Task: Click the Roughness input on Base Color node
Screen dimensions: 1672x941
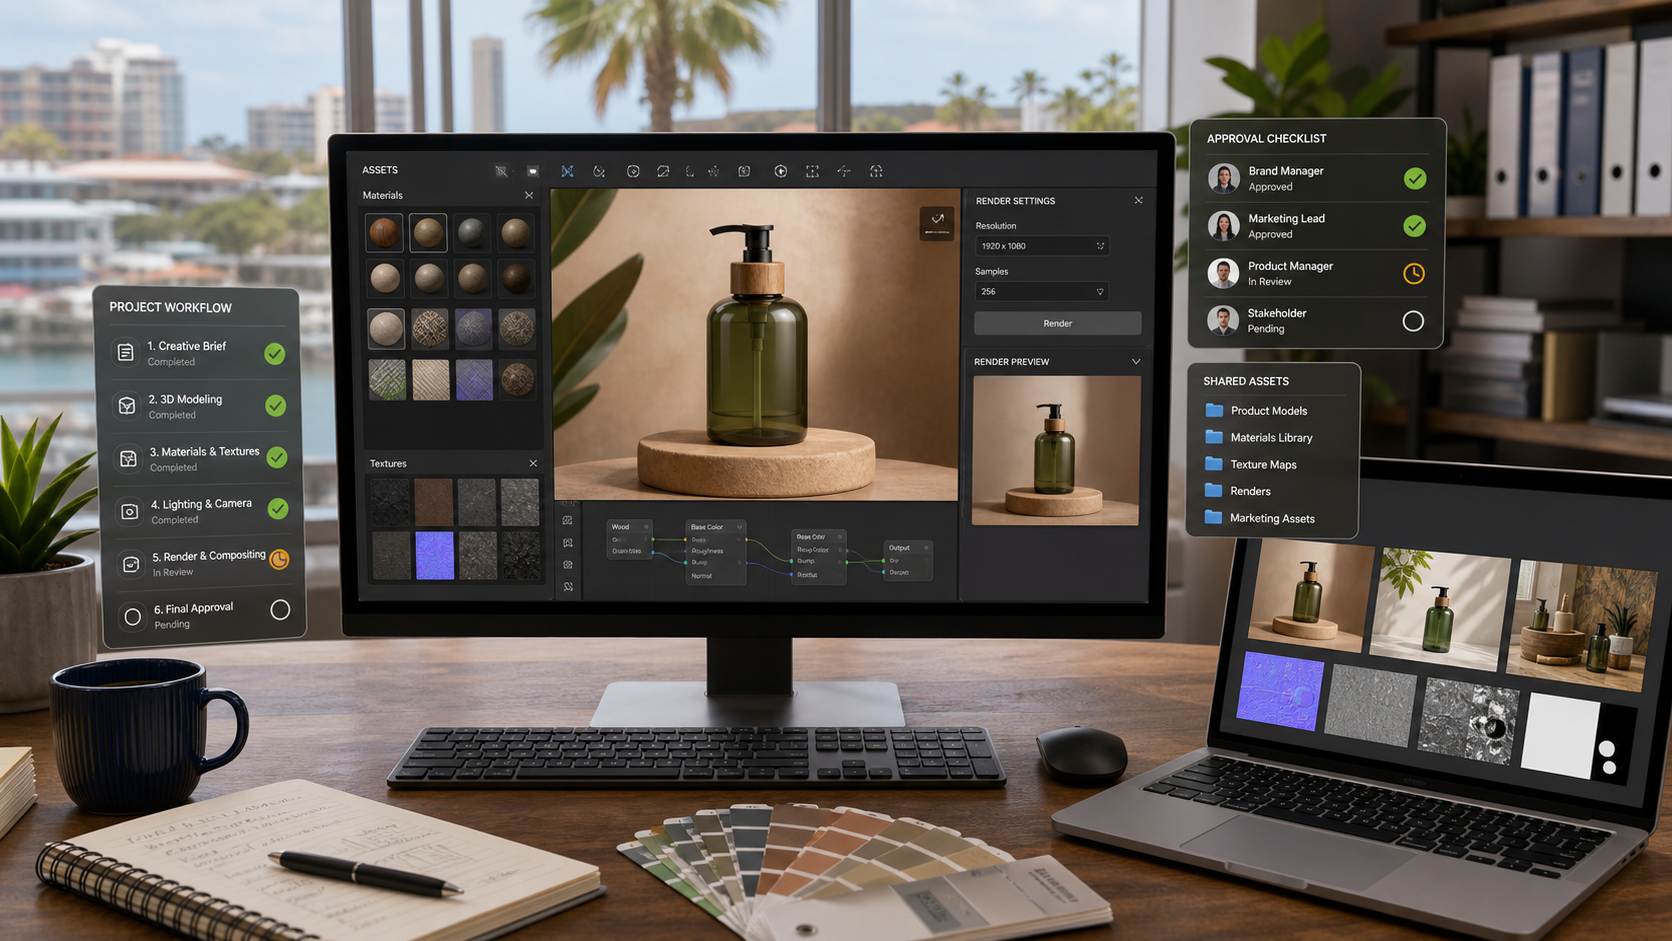Action: pyautogui.click(x=707, y=551)
